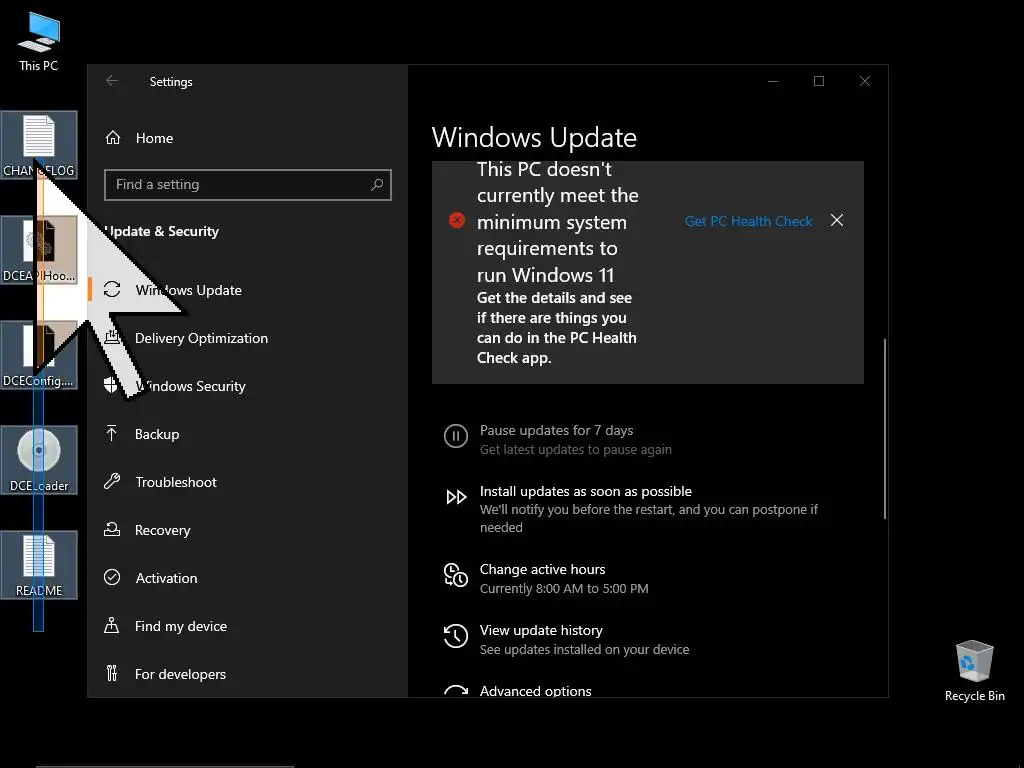Focus the Find a setting search box
This screenshot has height=768, width=1024.
tap(248, 185)
